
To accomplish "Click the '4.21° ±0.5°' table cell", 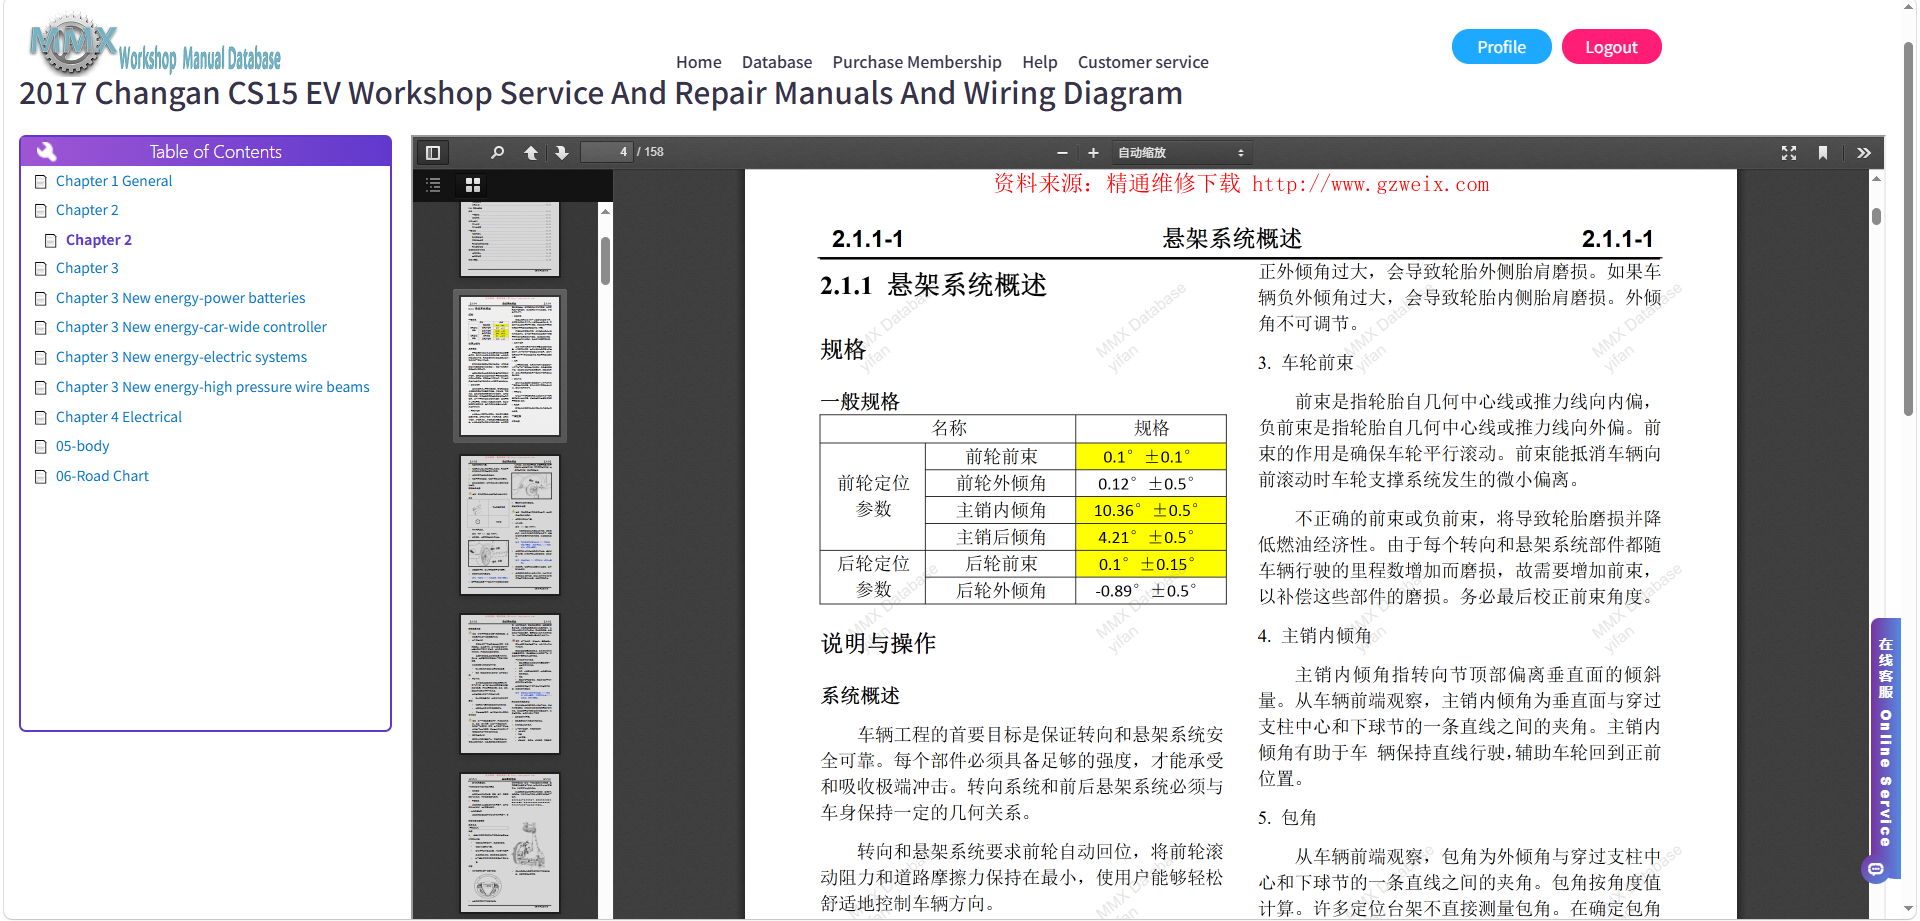I will click(1151, 537).
